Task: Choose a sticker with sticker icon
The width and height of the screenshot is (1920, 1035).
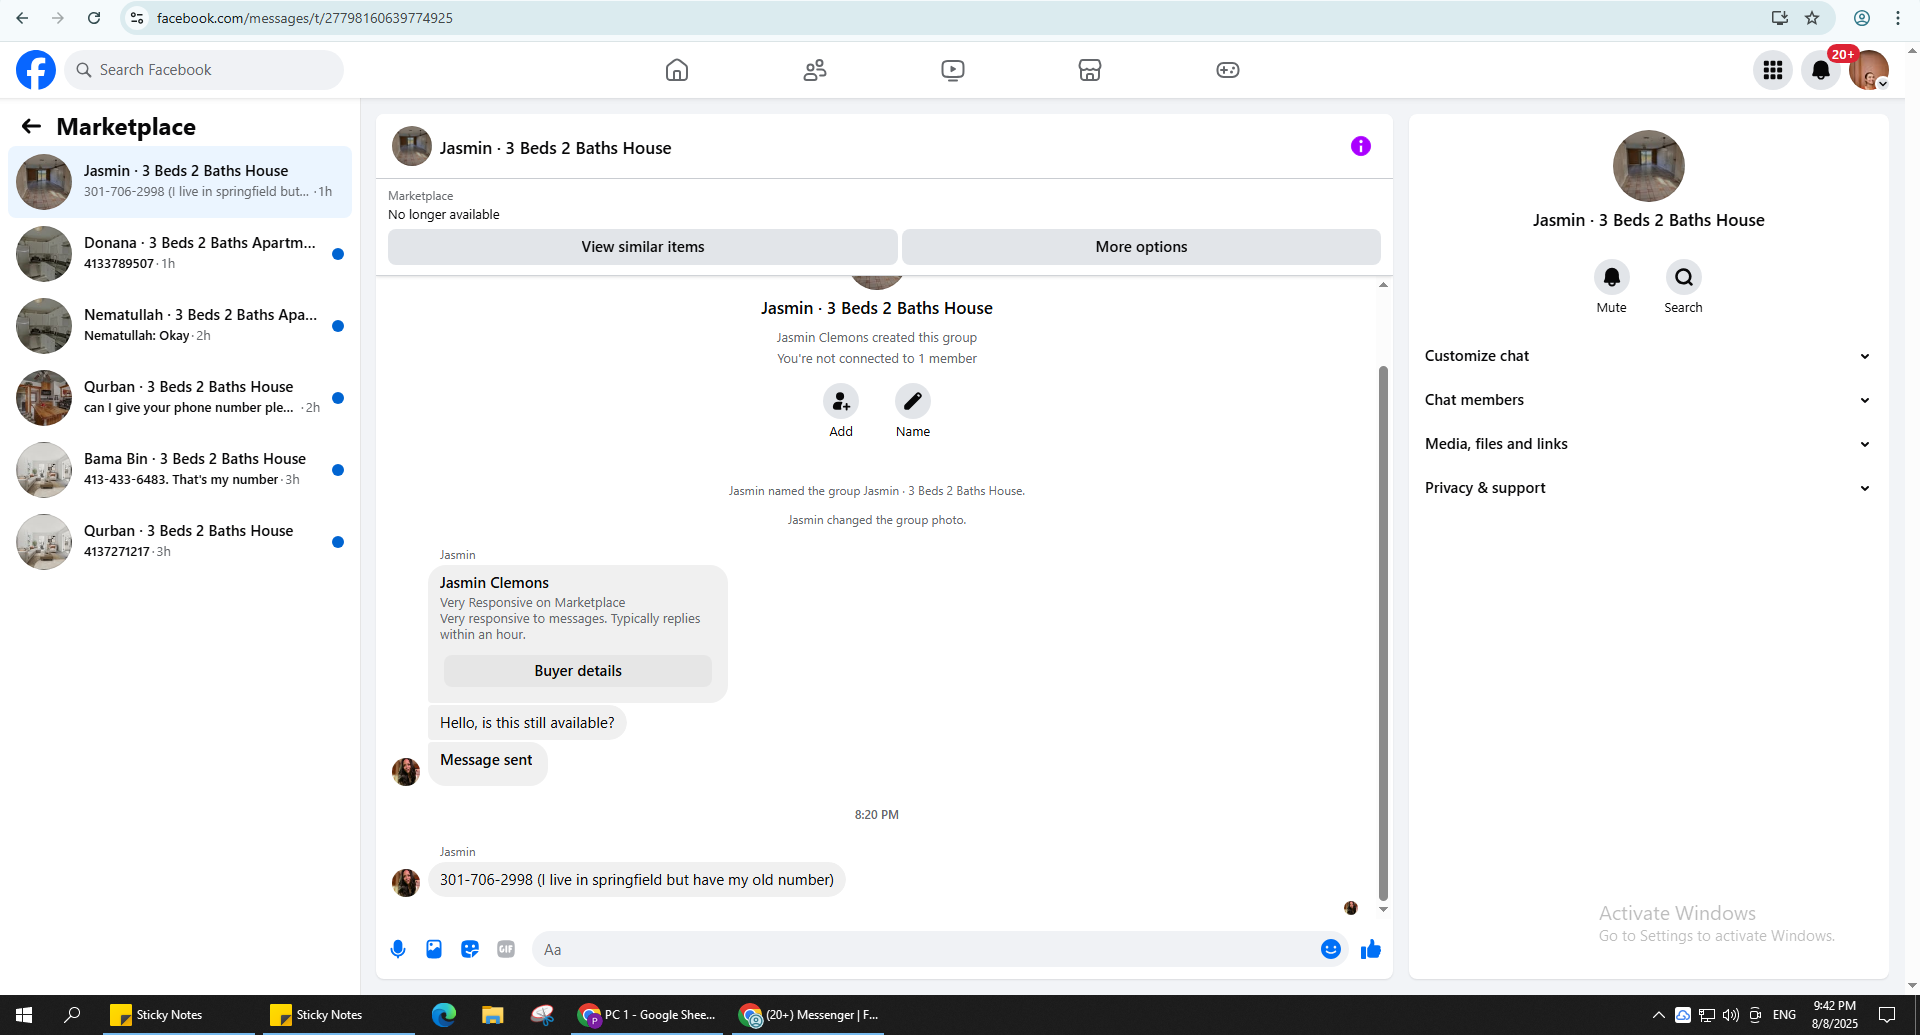Action: pos(470,949)
